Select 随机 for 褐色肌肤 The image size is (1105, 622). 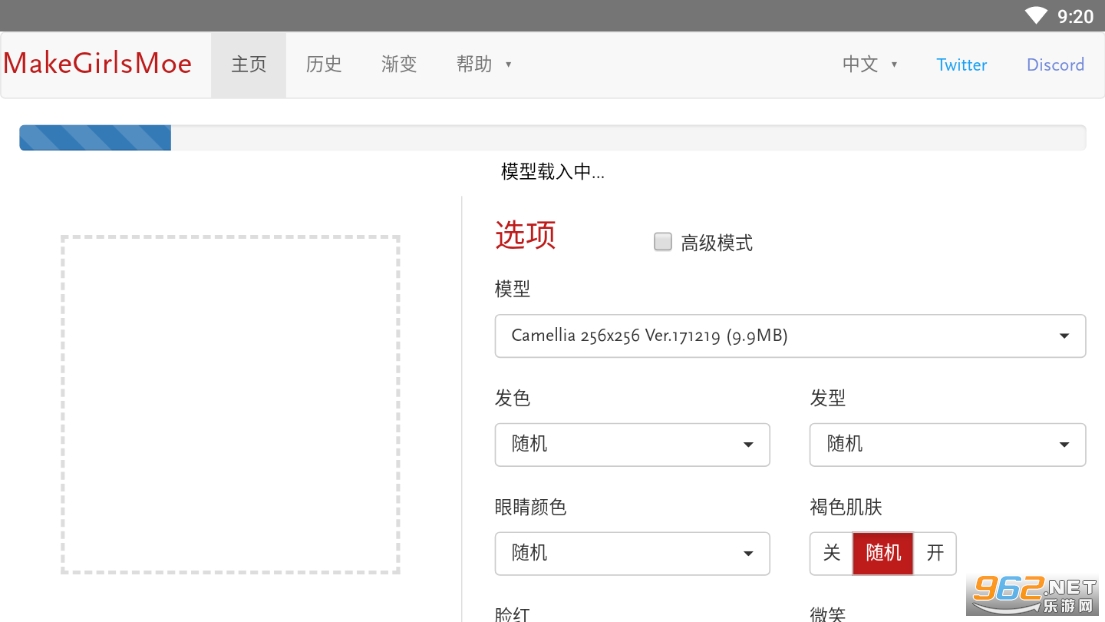click(x=882, y=553)
